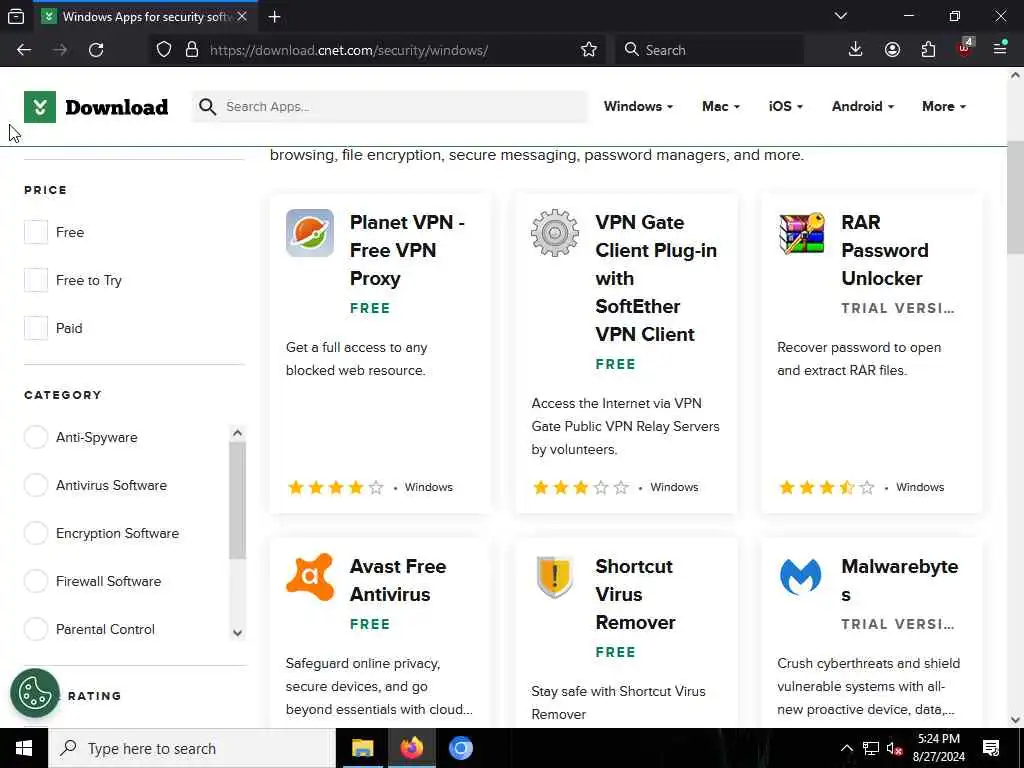The height and width of the screenshot is (768, 1024).
Task: Expand the More navigation menu
Action: [943, 106]
